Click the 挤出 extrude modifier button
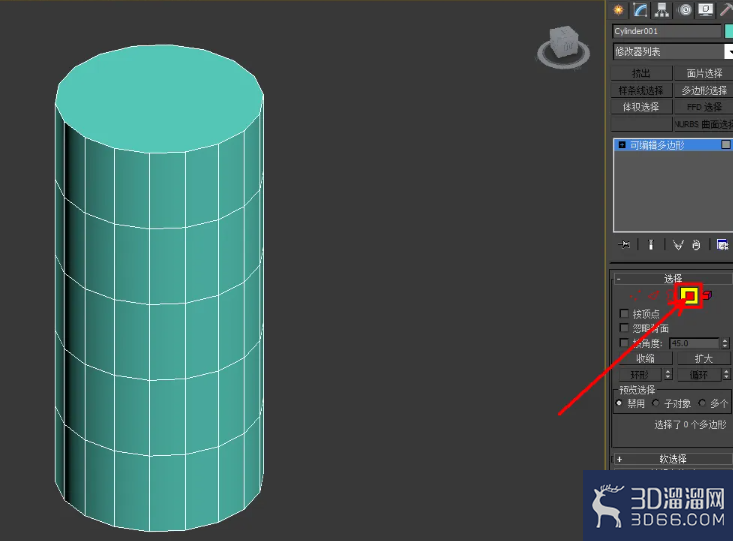This screenshot has height=541, width=733. click(x=641, y=73)
